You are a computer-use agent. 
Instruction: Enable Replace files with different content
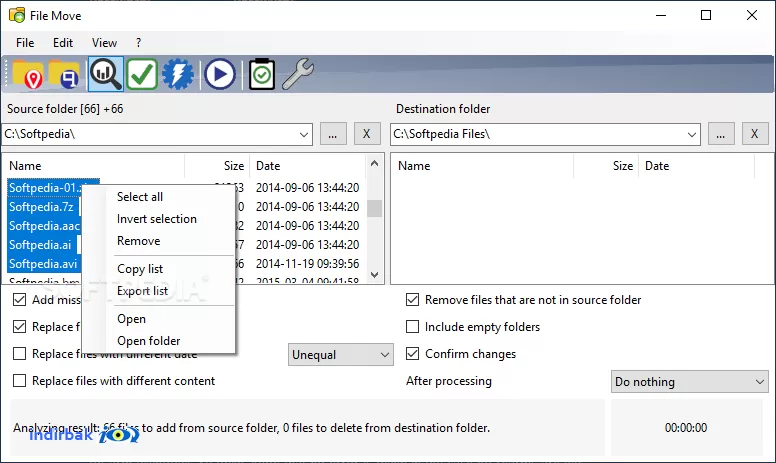pos(19,381)
